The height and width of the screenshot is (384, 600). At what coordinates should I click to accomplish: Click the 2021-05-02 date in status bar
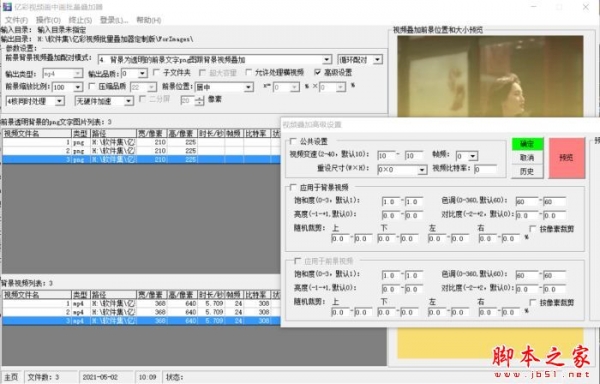click(100, 377)
